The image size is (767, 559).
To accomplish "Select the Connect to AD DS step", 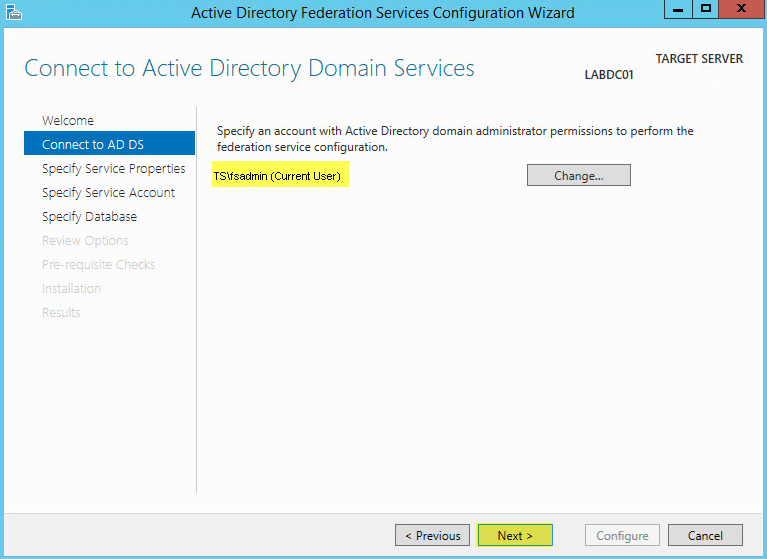I will [109, 144].
